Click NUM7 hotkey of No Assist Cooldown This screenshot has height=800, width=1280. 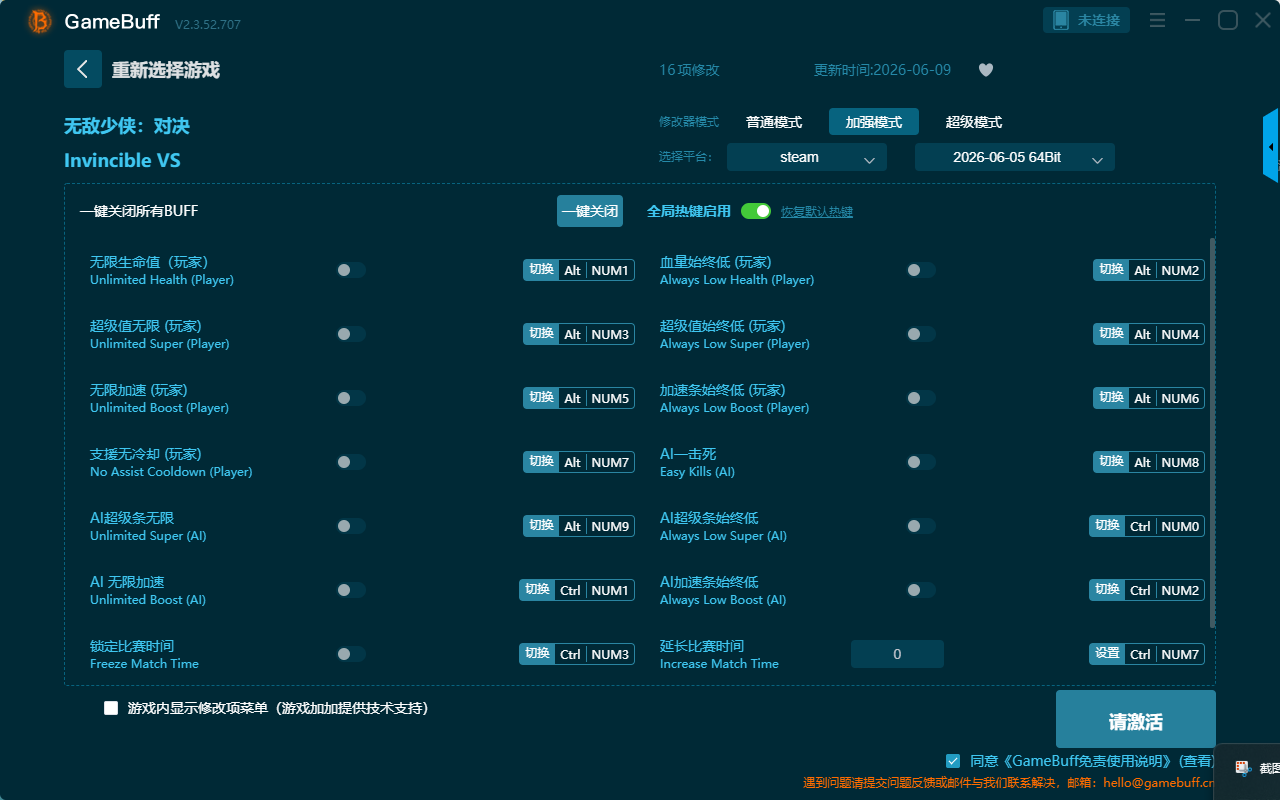pyautogui.click(x=610, y=462)
